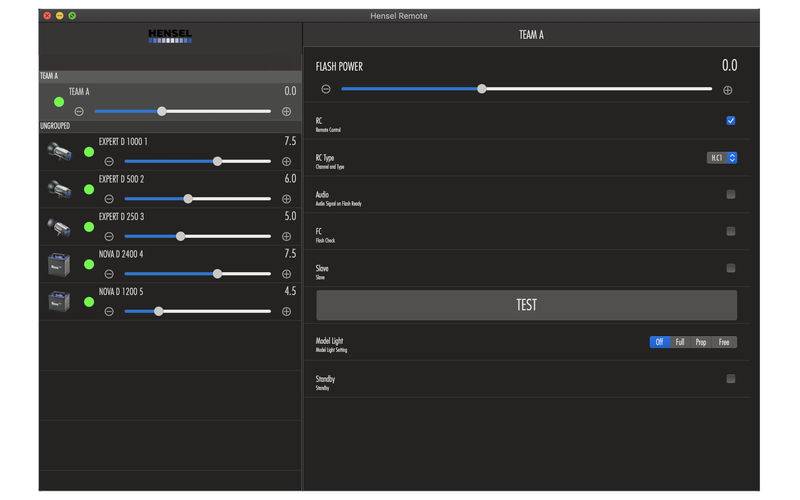Set Model Light to Full
Screen dimensions: 800x500
680,342
